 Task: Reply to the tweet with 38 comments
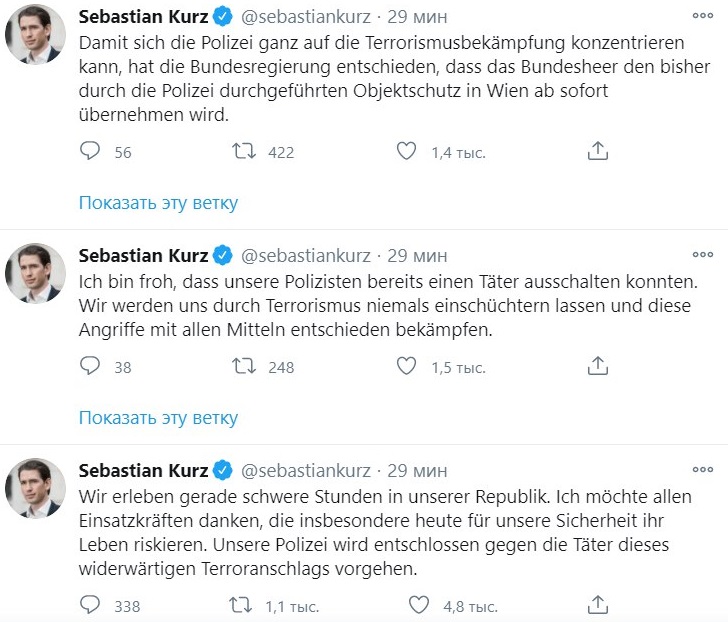pyautogui.click(x=90, y=367)
